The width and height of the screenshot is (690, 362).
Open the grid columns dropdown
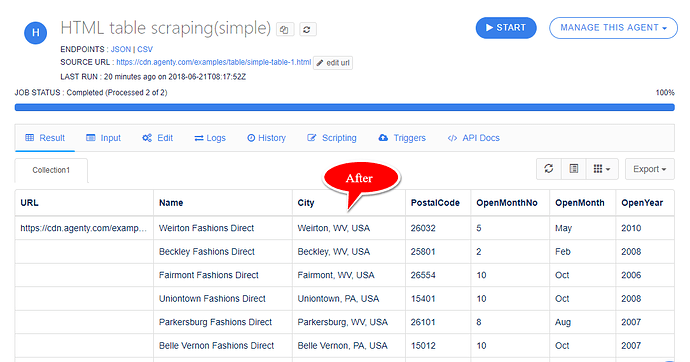click(x=602, y=169)
